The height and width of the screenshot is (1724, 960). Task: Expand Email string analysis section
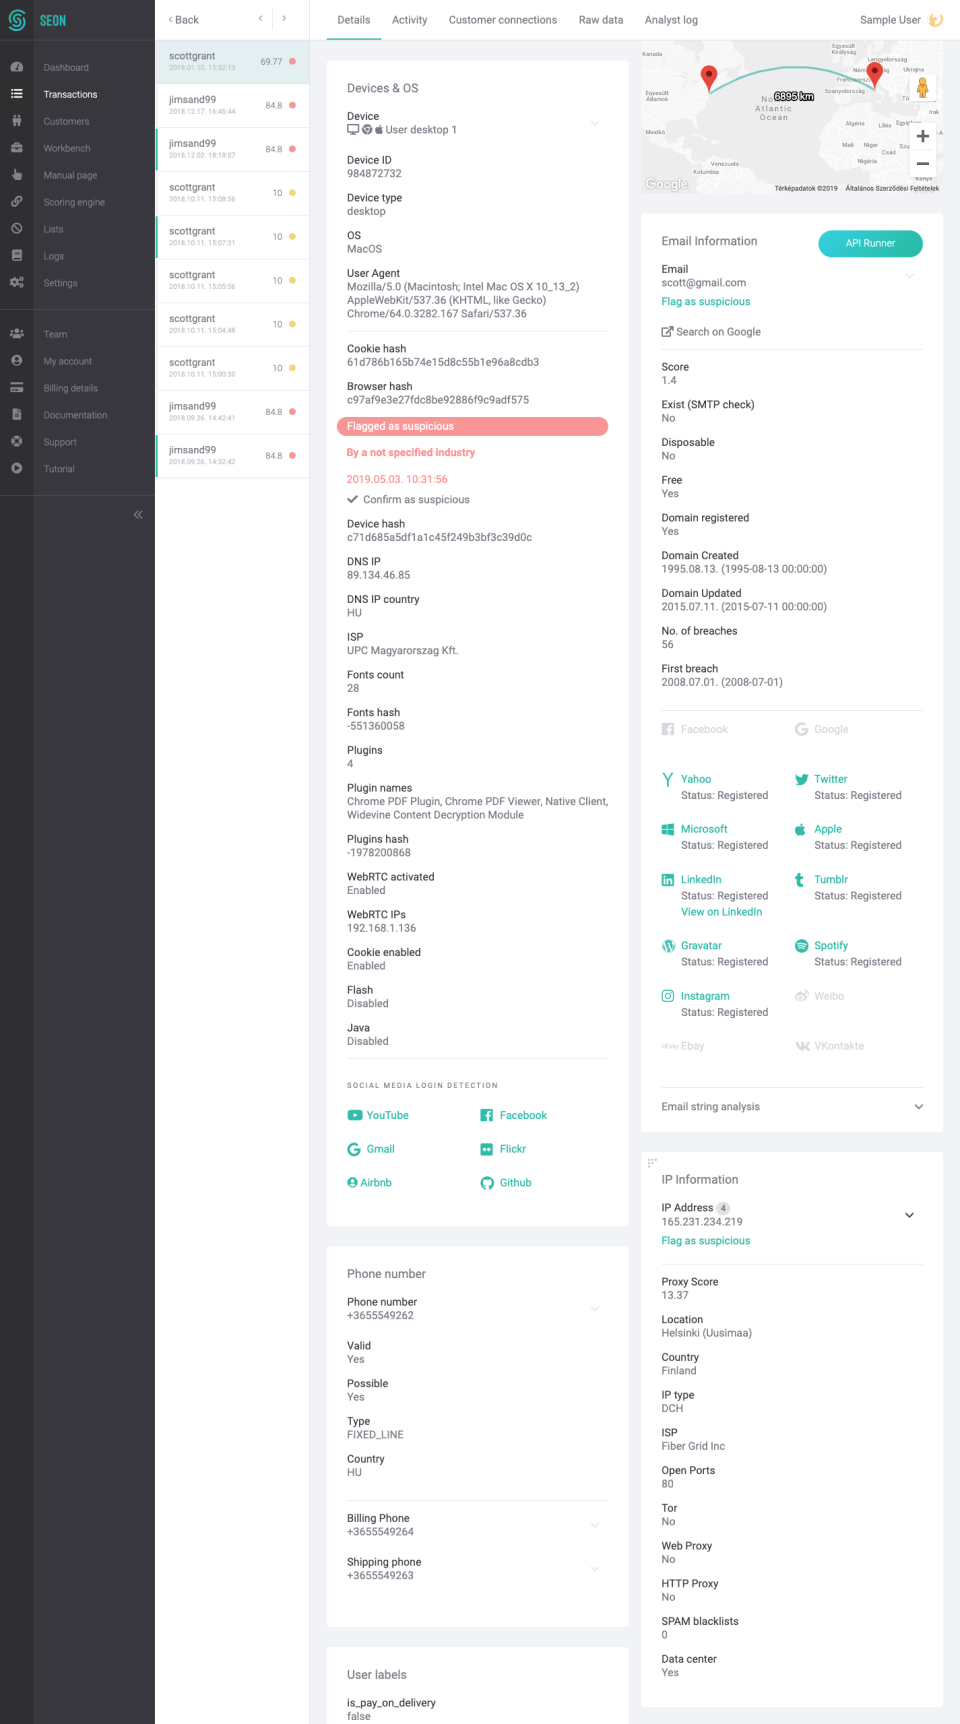click(x=918, y=1107)
